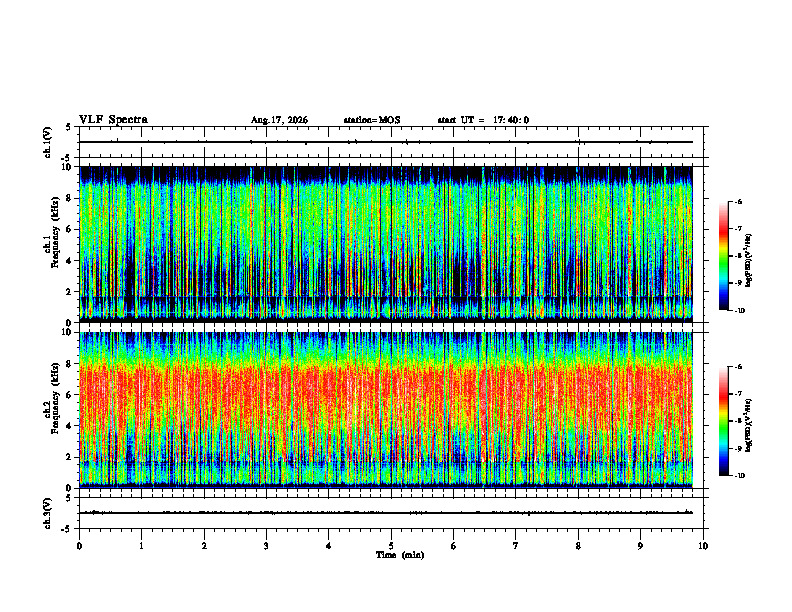The width and height of the screenshot is (792, 612).
Task: Click the Time (min) axis label
Action: (x=400, y=555)
